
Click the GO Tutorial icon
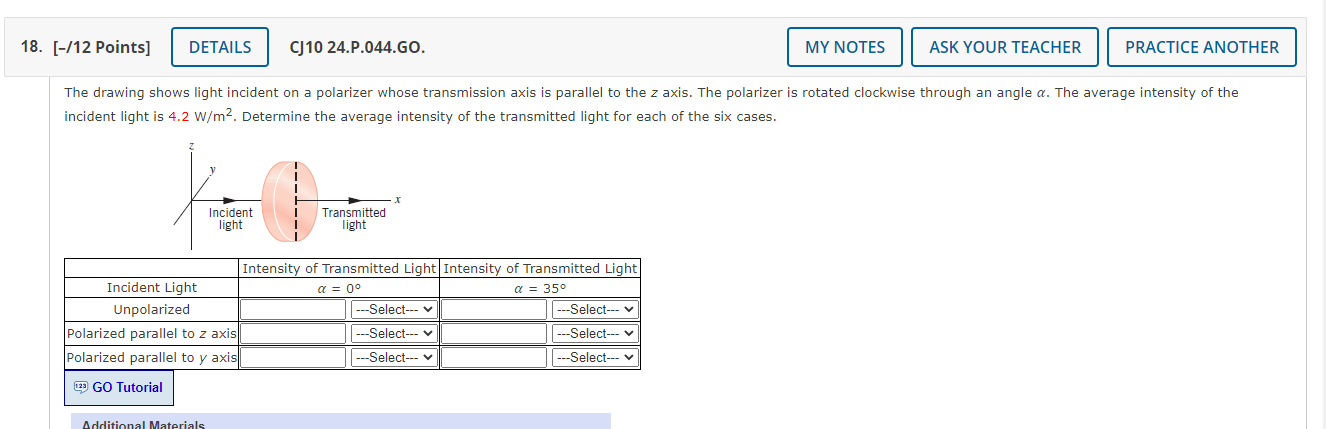[80, 387]
